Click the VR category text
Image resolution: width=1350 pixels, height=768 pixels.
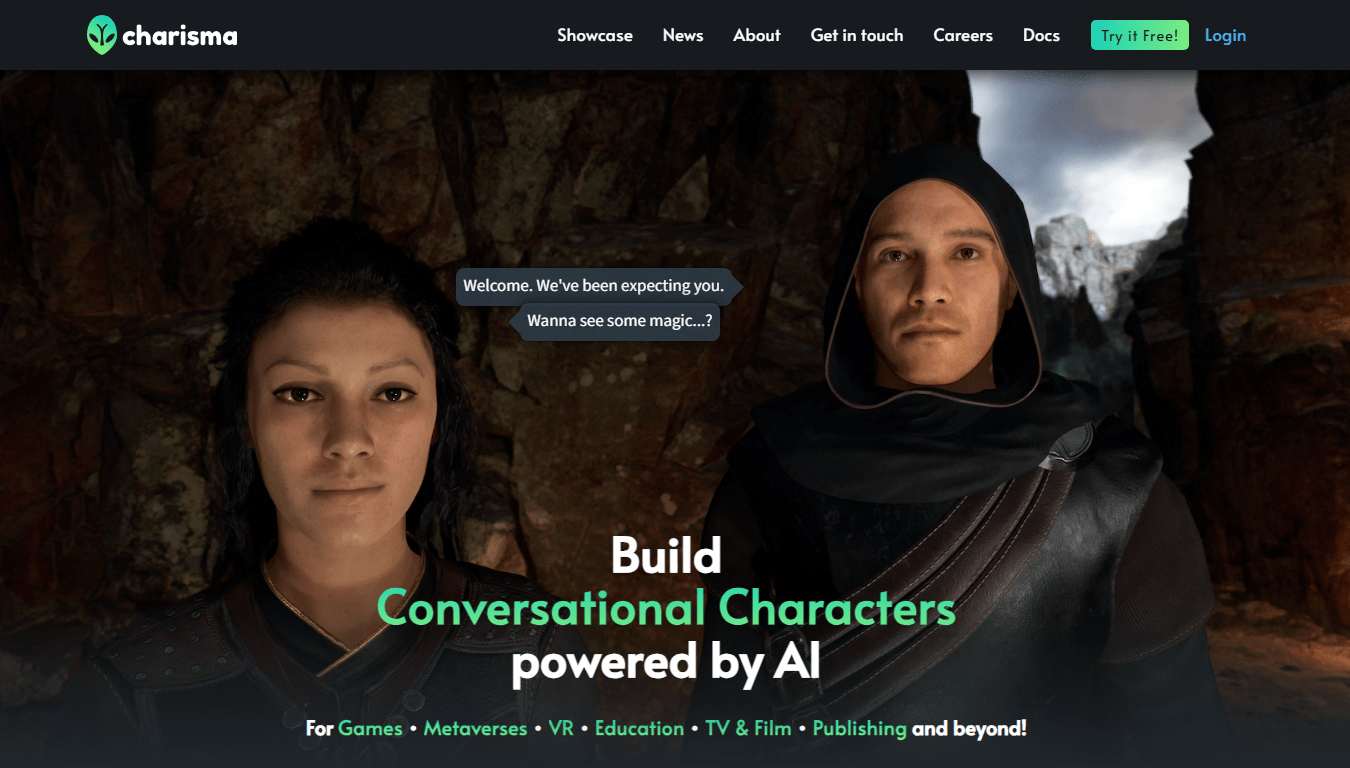click(x=561, y=728)
